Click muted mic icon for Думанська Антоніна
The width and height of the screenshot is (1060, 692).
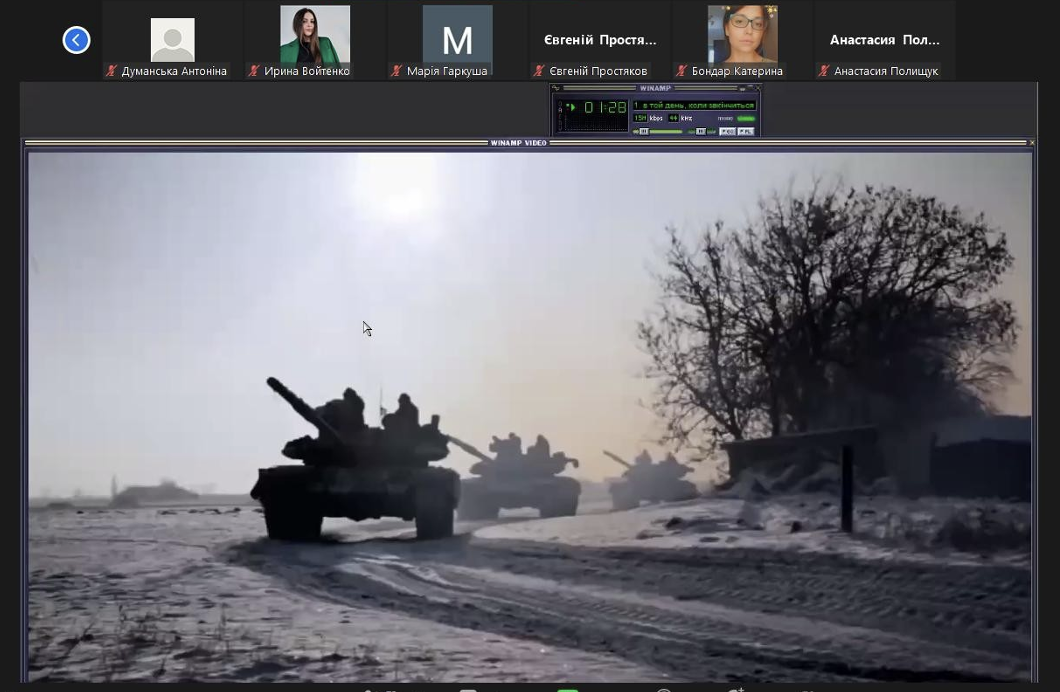click(112, 71)
